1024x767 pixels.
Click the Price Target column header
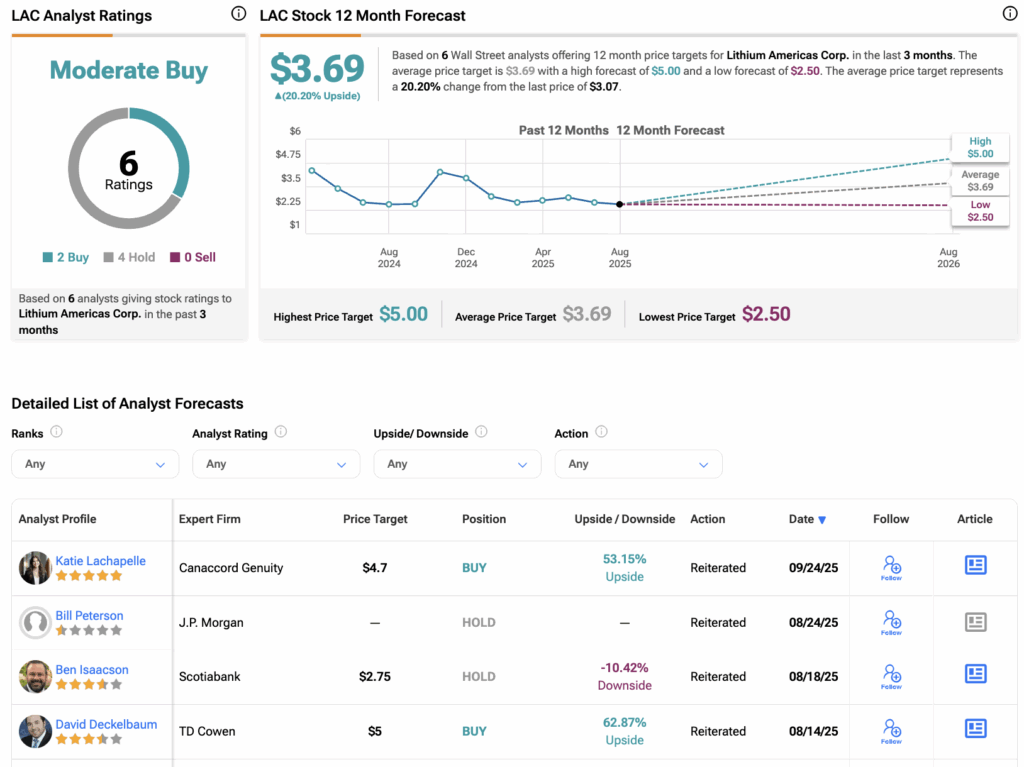pos(376,519)
